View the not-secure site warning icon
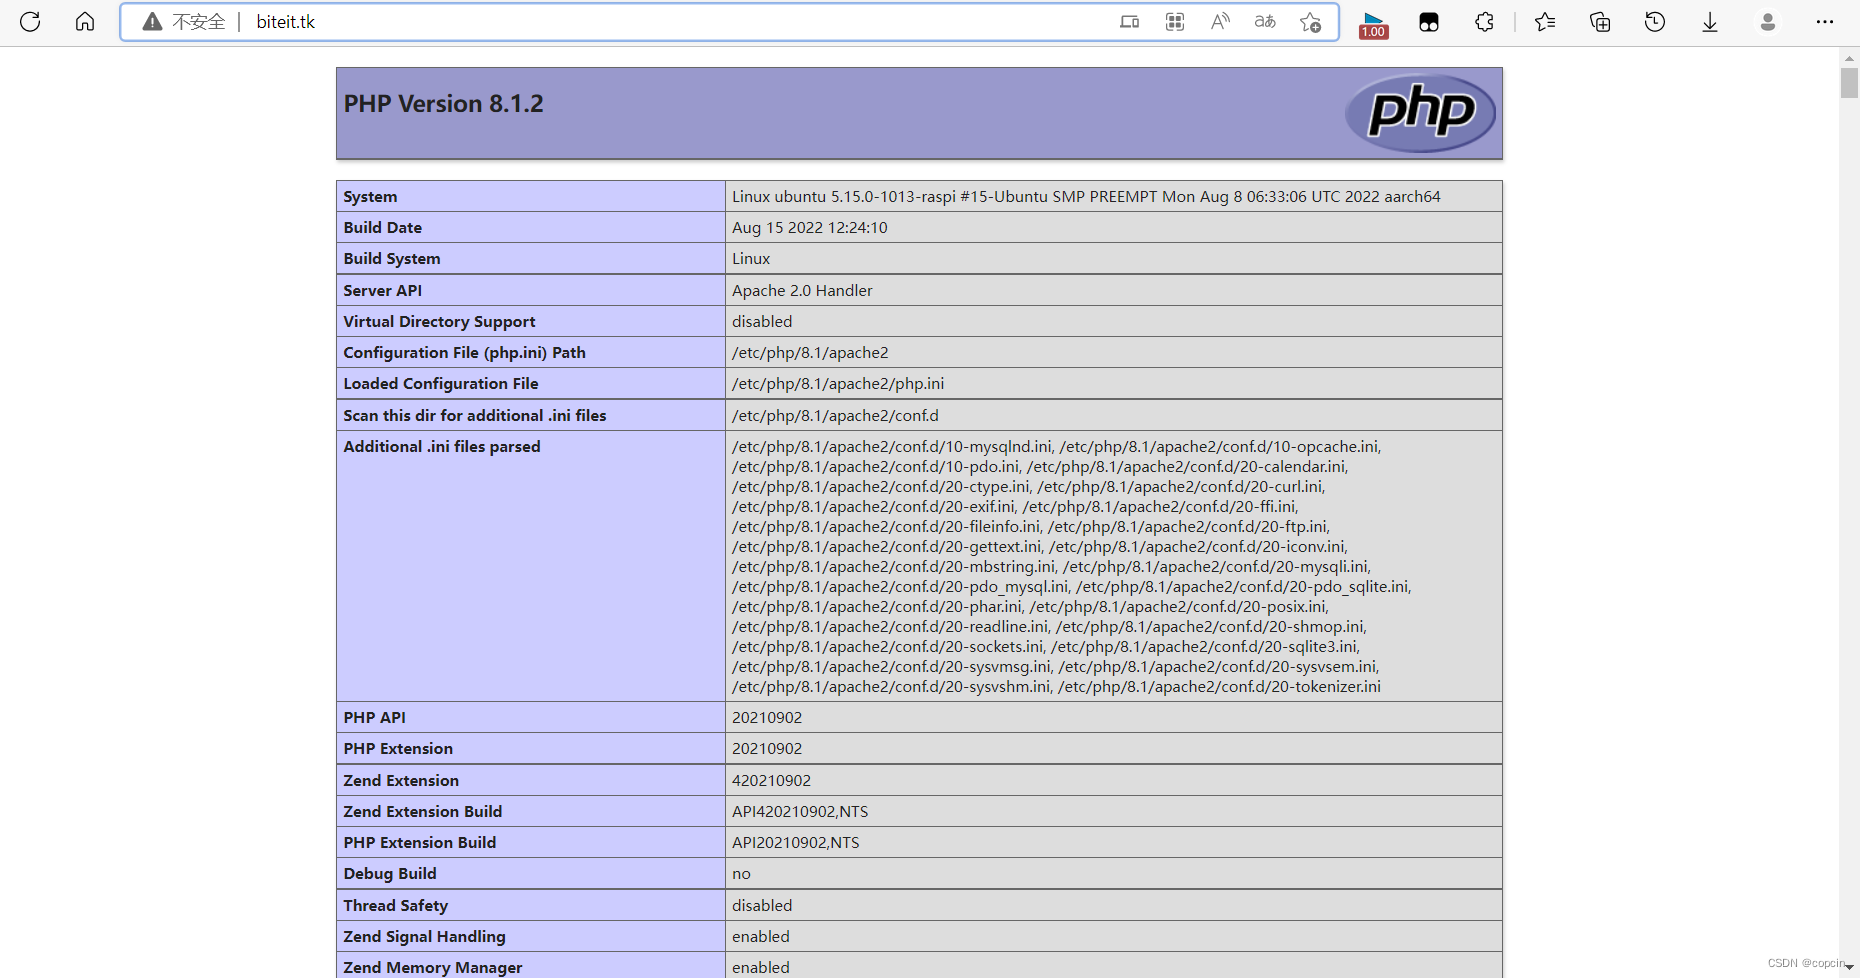The image size is (1860, 978). pyautogui.click(x=152, y=22)
